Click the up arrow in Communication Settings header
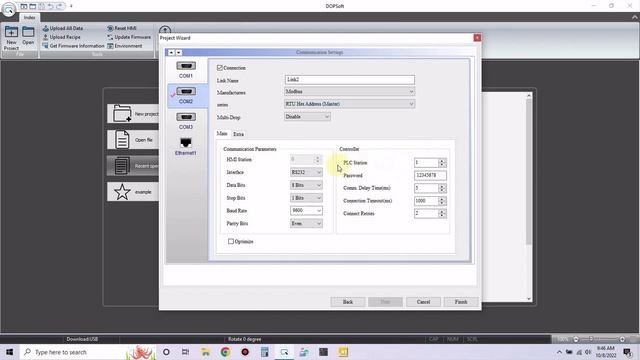This screenshot has width=640, height=360. click(171, 52)
